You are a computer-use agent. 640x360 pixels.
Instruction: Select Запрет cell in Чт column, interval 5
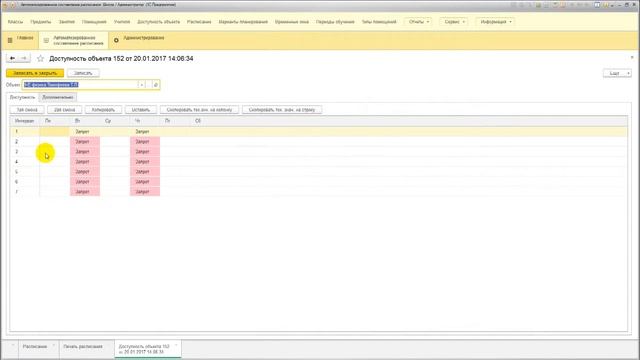pyautogui.click(x=145, y=172)
